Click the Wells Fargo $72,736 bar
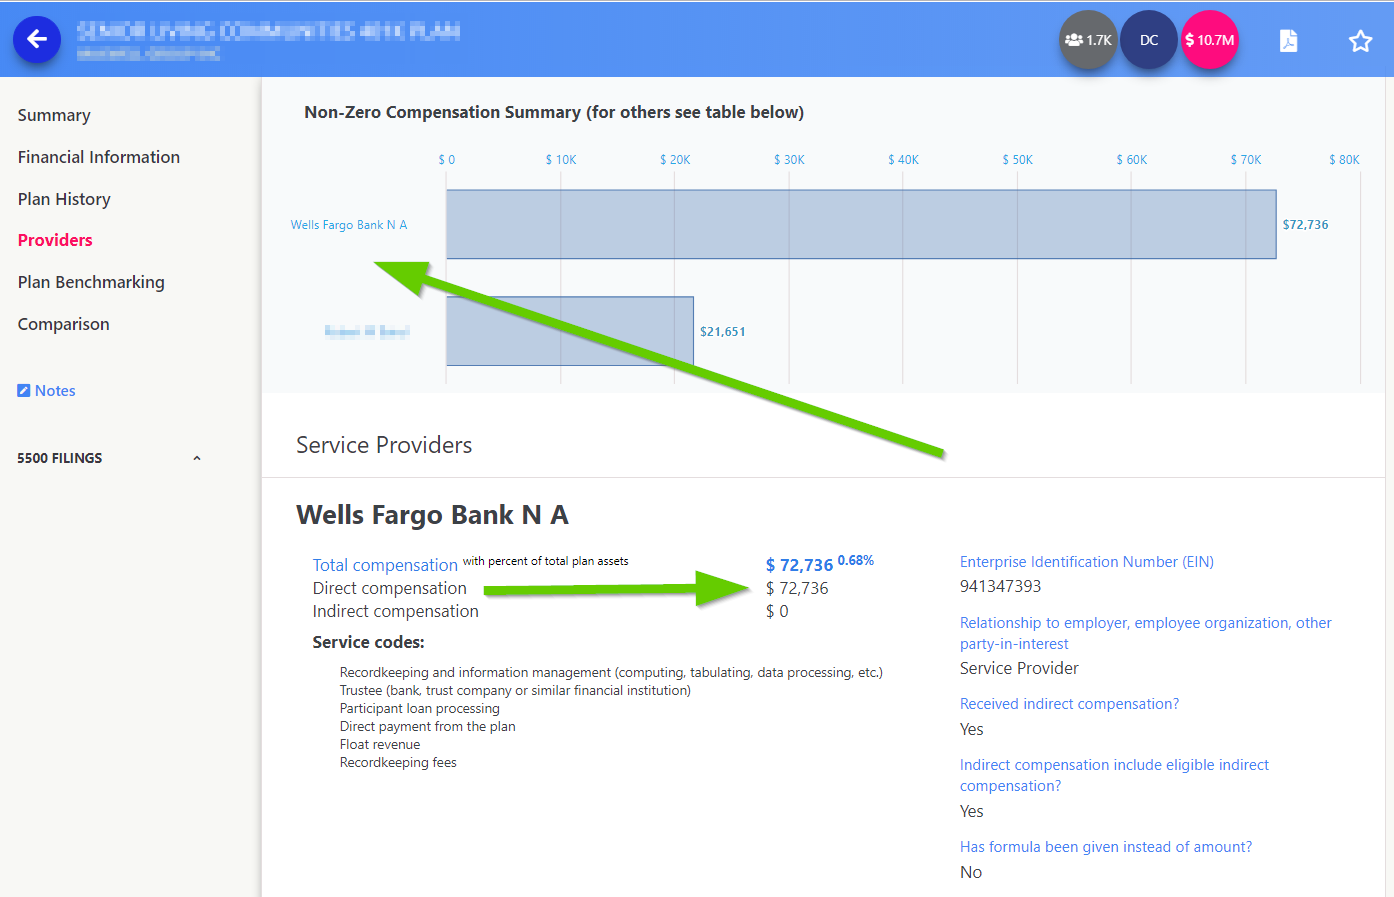The image size is (1394, 897). tap(861, 224)
